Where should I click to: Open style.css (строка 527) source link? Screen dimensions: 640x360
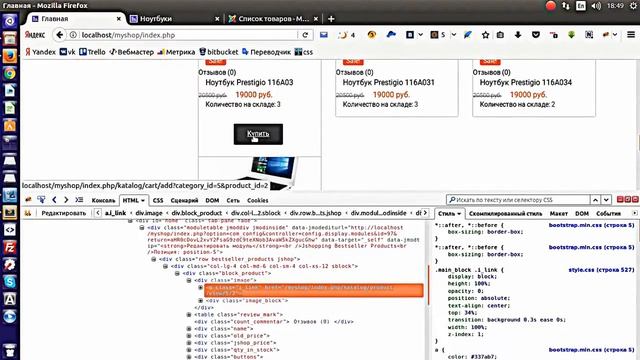coord(601,270)
